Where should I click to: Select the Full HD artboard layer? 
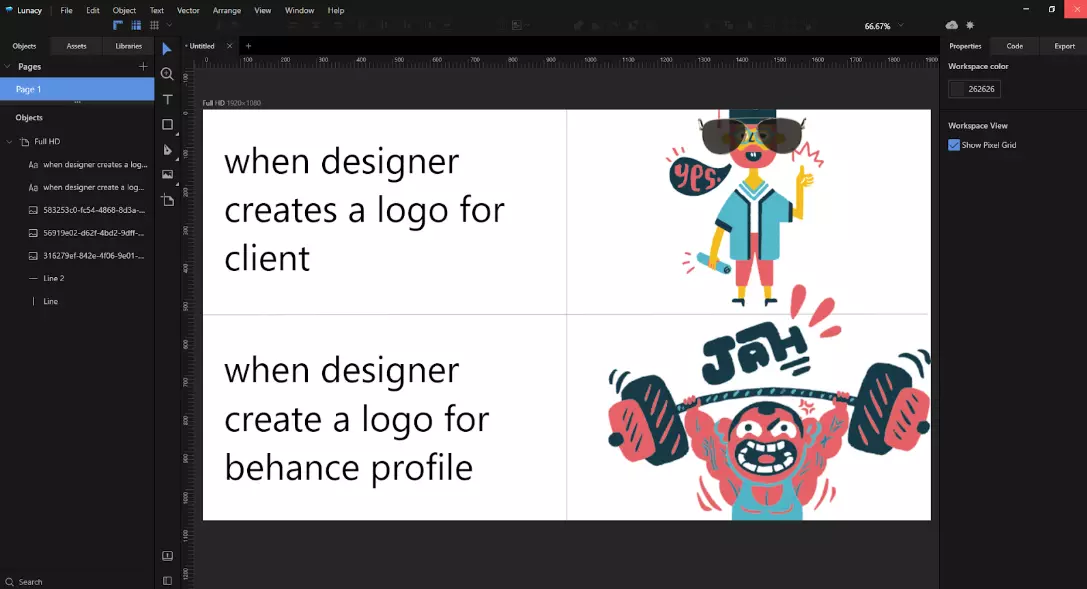tap(77, 141)
